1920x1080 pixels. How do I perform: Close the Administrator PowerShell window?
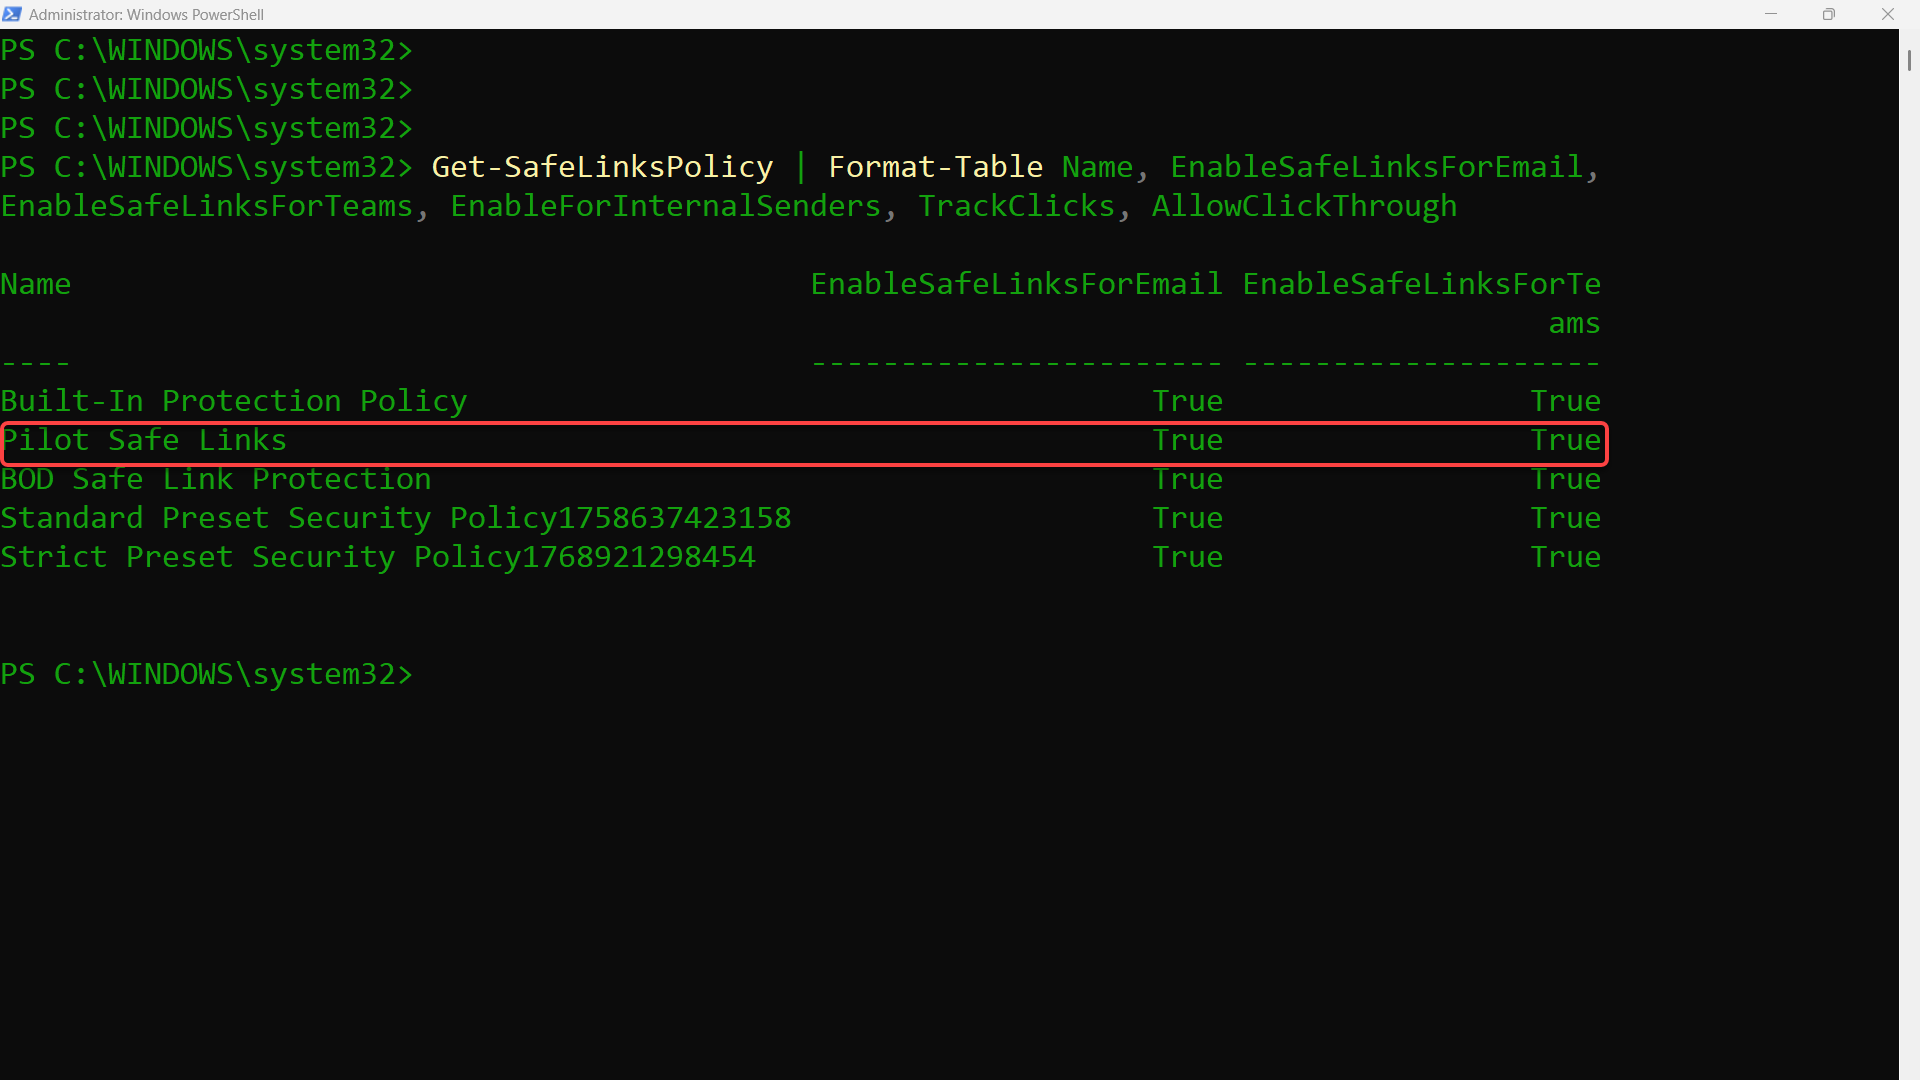pyautogui.click(x=1887, y=14)
